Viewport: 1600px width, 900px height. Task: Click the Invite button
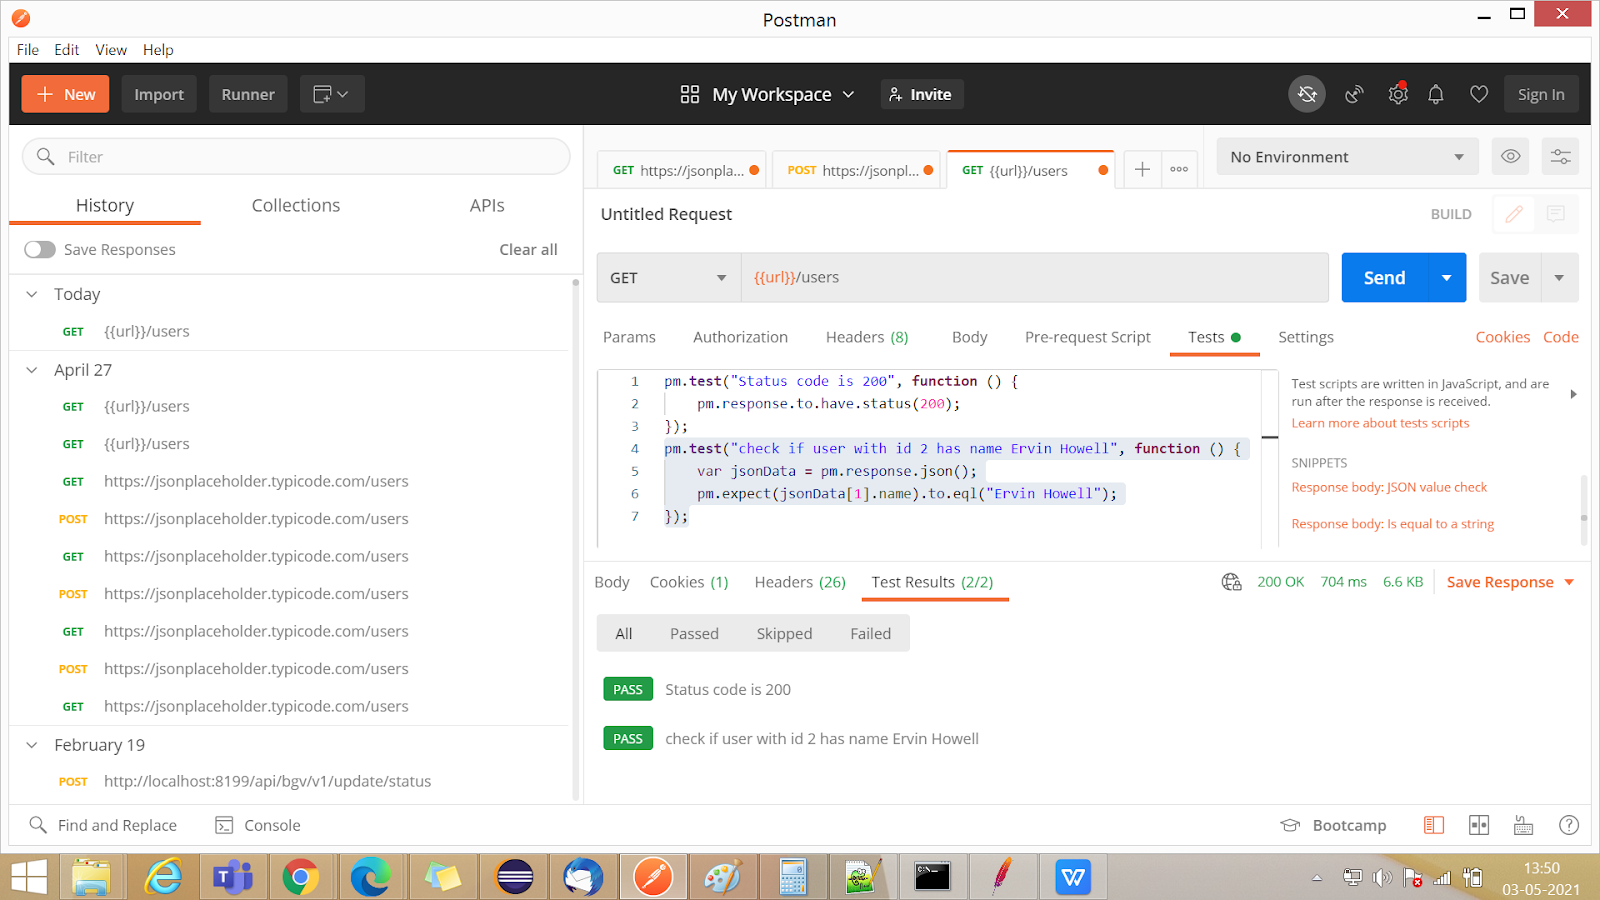point(920,94)
